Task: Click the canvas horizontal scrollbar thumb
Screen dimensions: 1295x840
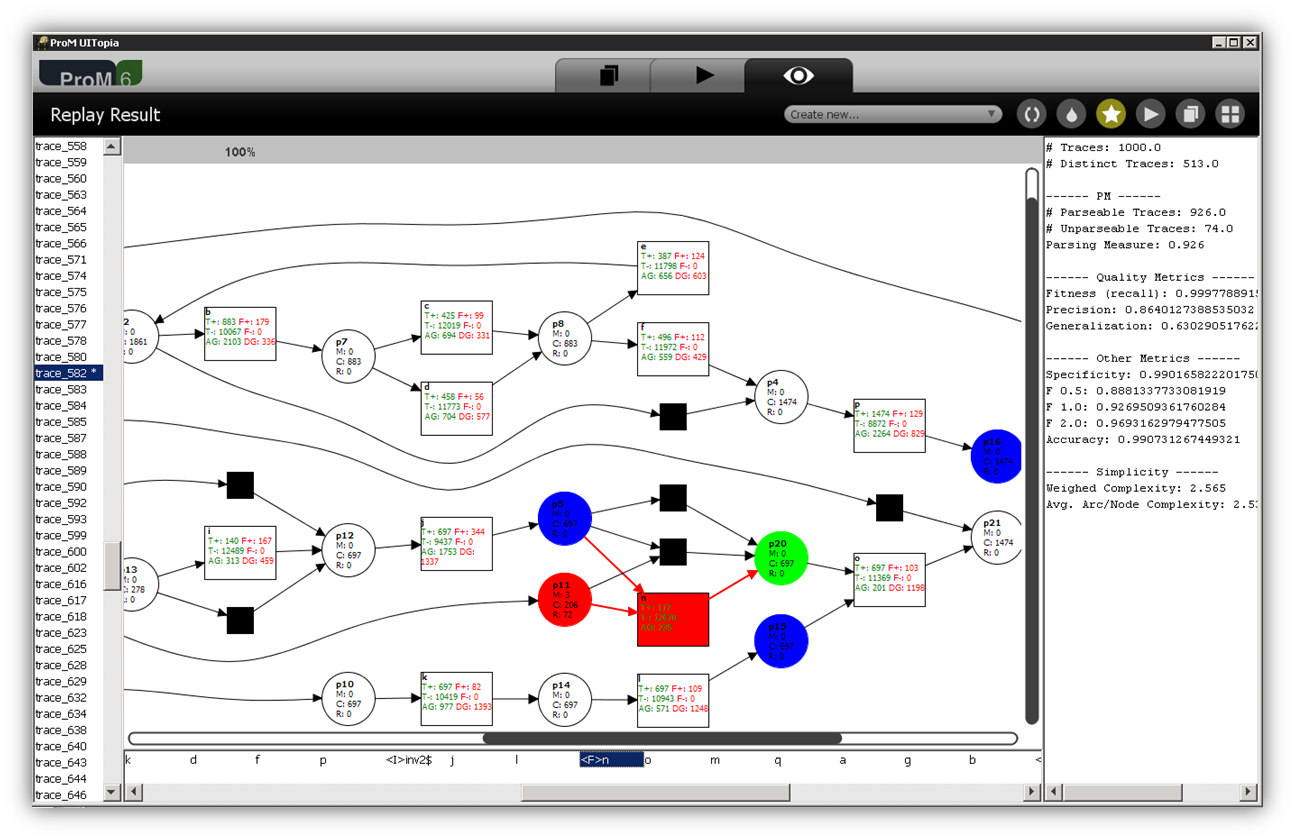Action: click(x=662, y=739)
